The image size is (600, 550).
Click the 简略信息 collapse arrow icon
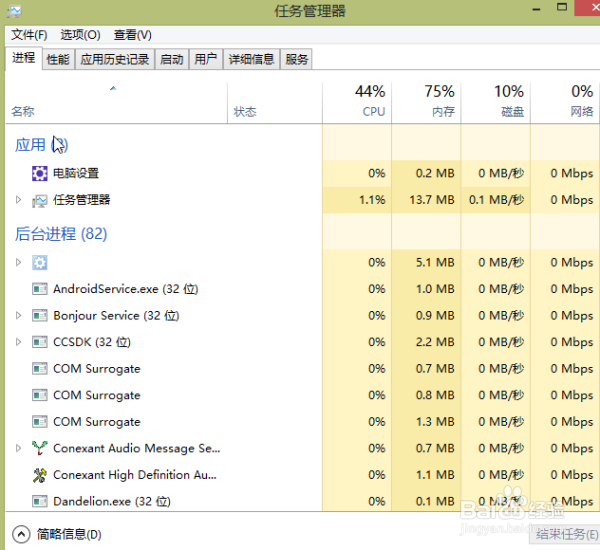[21, 534]
